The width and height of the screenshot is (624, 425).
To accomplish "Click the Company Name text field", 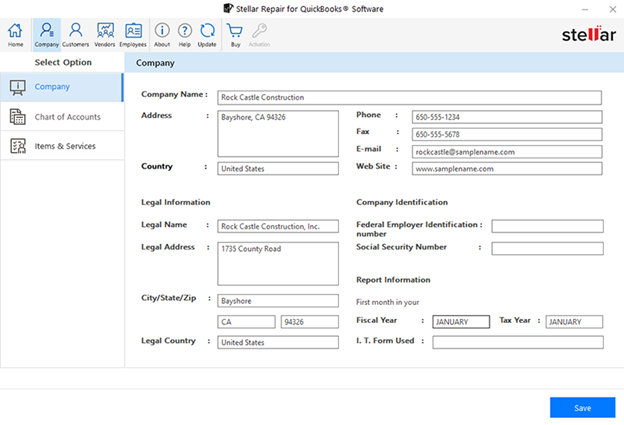I will [x=410, y=98].
